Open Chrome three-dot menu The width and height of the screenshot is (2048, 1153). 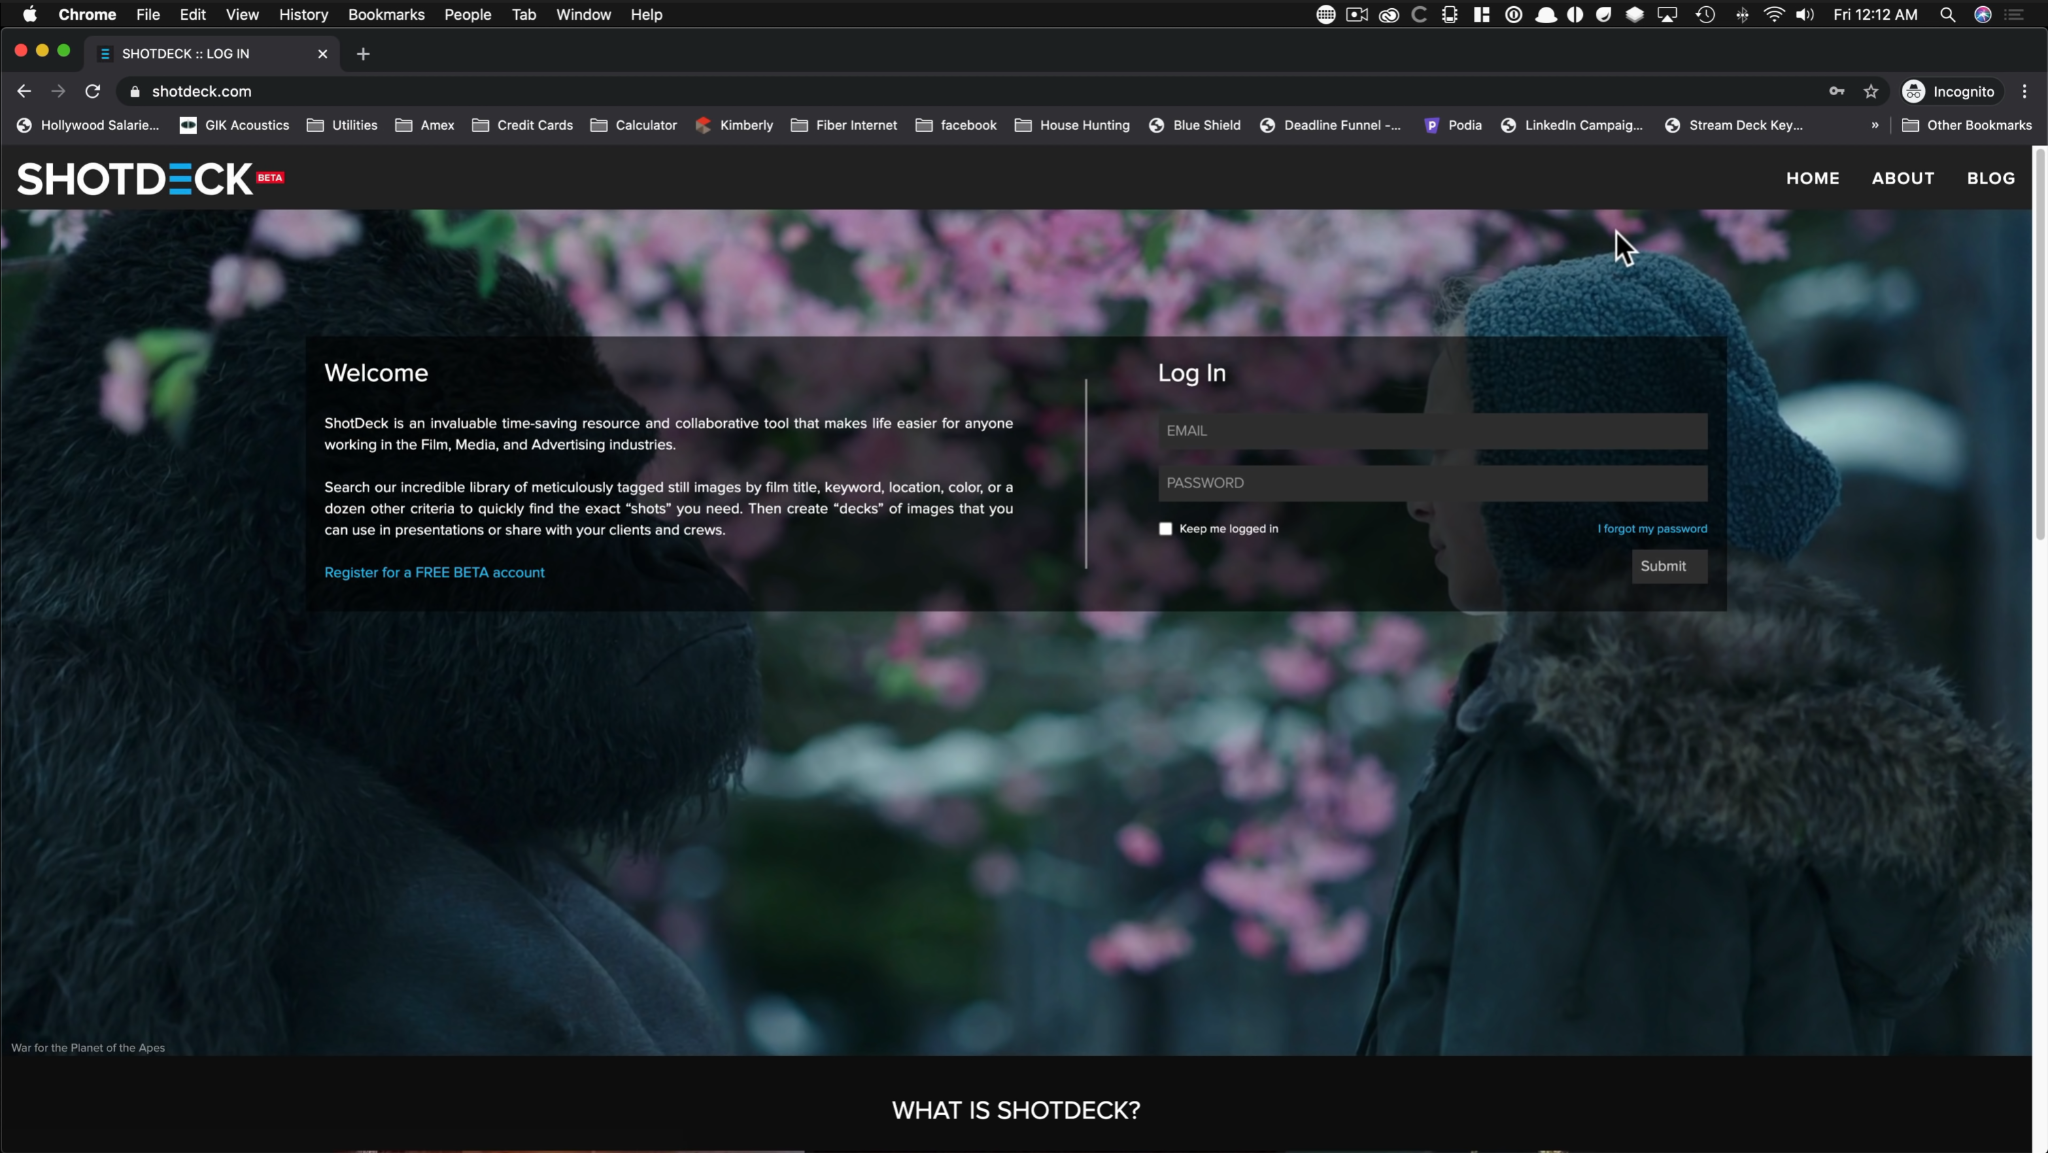coord(2025,91)
